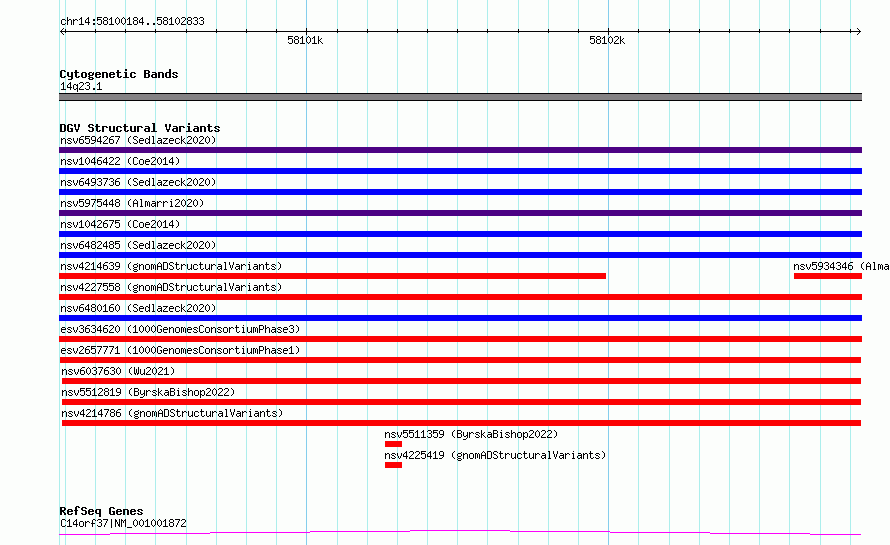Viewport: 890px width, 545px height.
Task: Select the 14q23.1 band label
Action: tap(81, 86)
